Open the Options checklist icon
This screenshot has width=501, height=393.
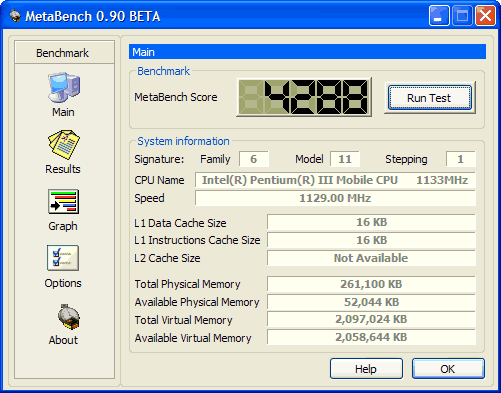click(x=63, y=258)
